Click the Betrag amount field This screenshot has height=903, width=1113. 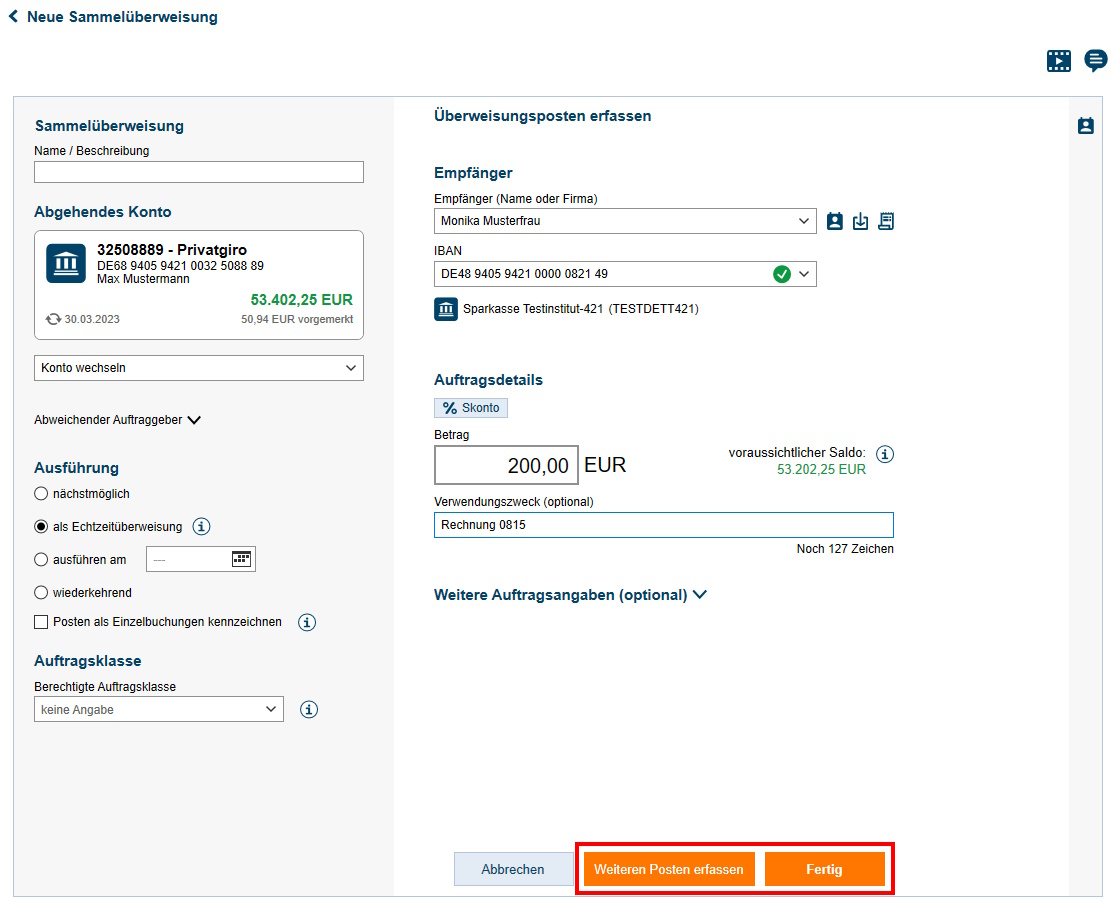coord(506,465)
